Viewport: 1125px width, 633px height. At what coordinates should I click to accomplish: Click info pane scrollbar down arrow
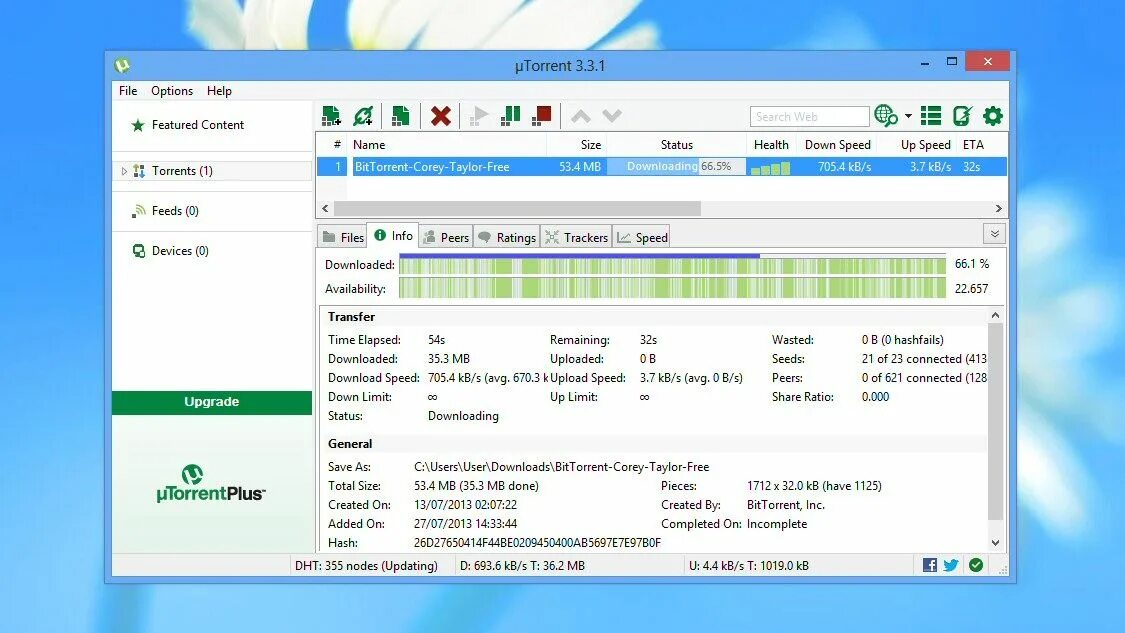995,543
